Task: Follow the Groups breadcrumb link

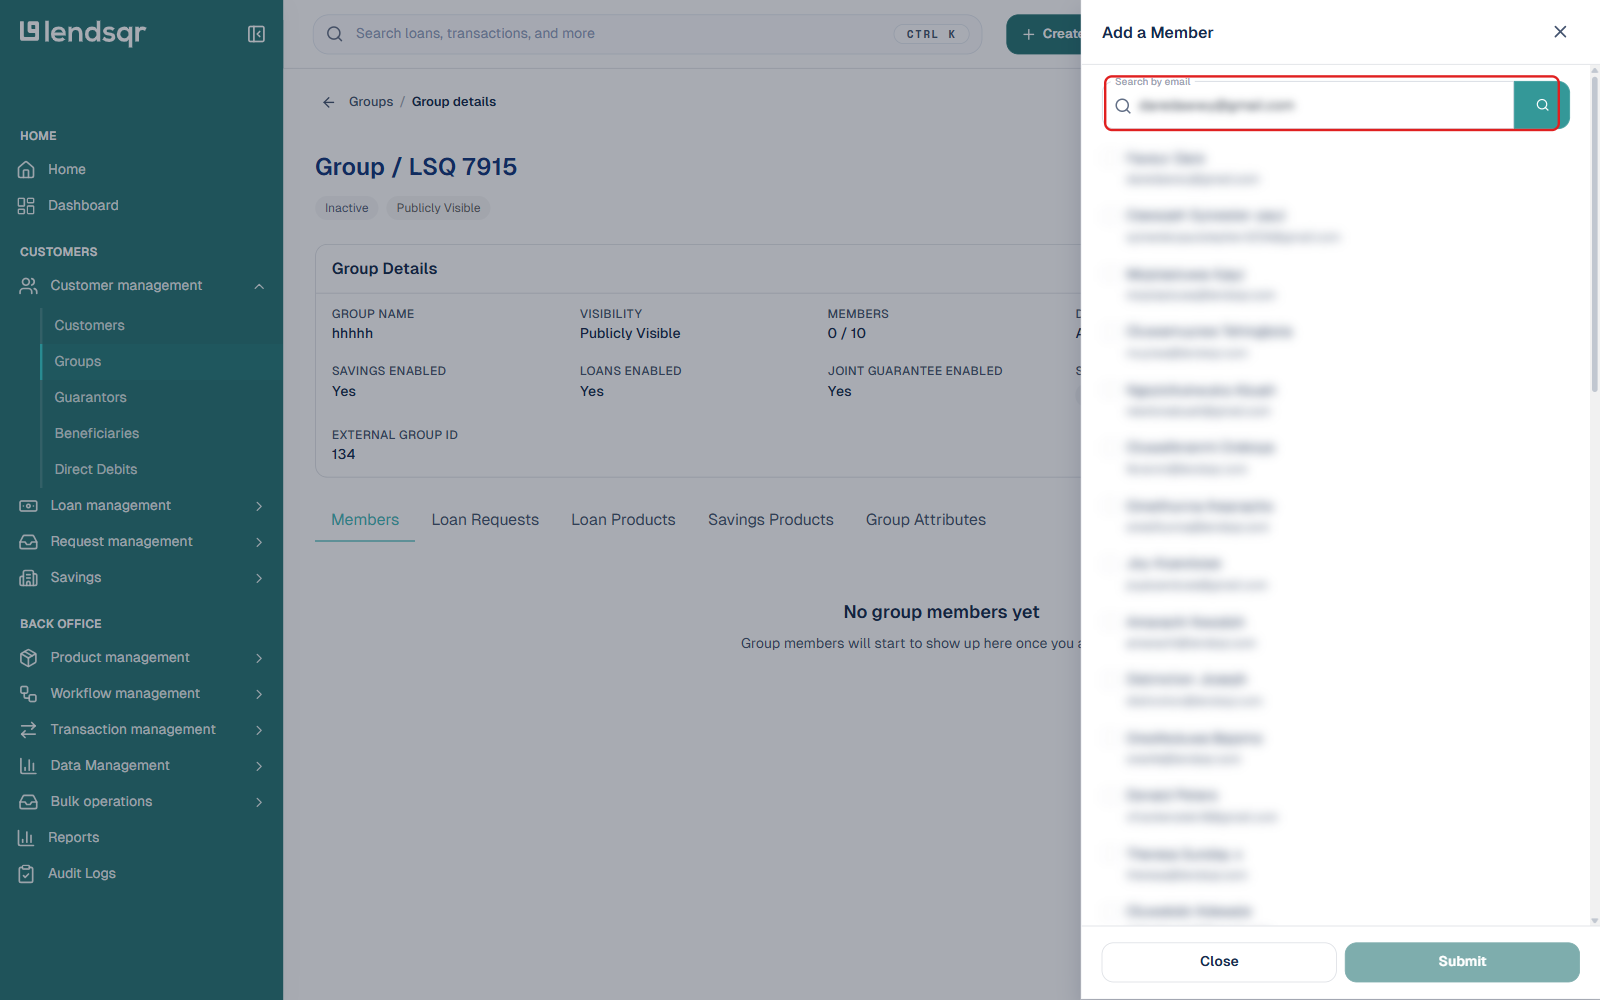Action: pyautogui.click(x=371, y=102)
